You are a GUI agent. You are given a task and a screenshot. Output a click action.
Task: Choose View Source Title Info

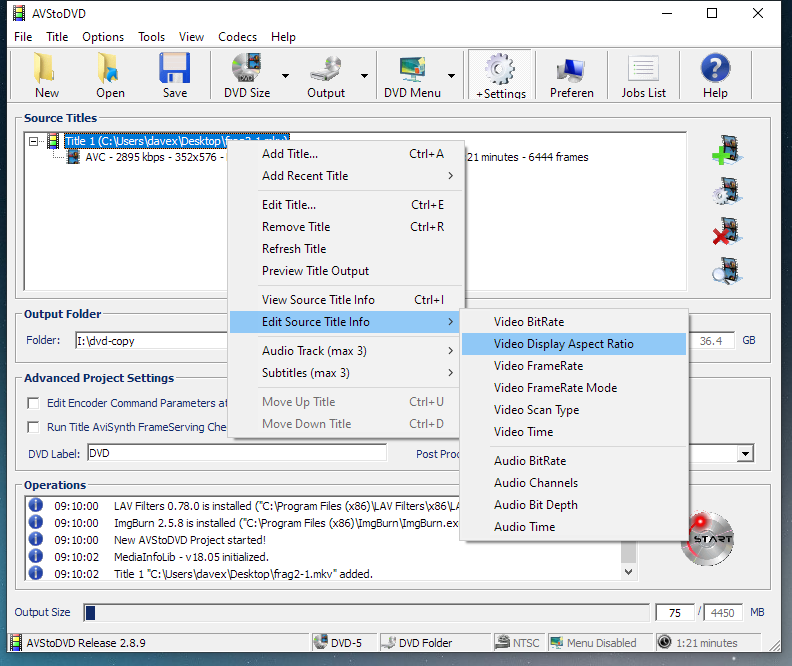(x=344, y=299)
